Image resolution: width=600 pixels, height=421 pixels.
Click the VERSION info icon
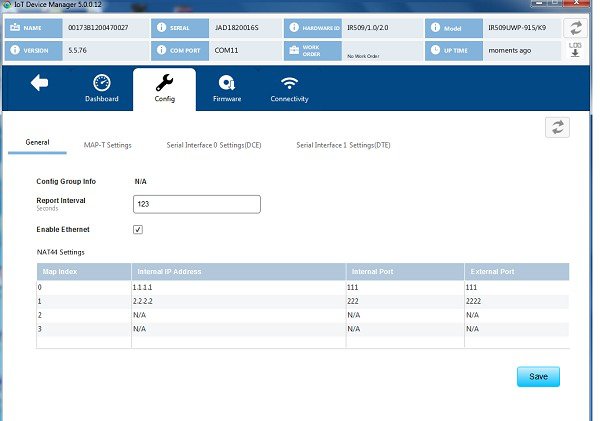(15, 50)
